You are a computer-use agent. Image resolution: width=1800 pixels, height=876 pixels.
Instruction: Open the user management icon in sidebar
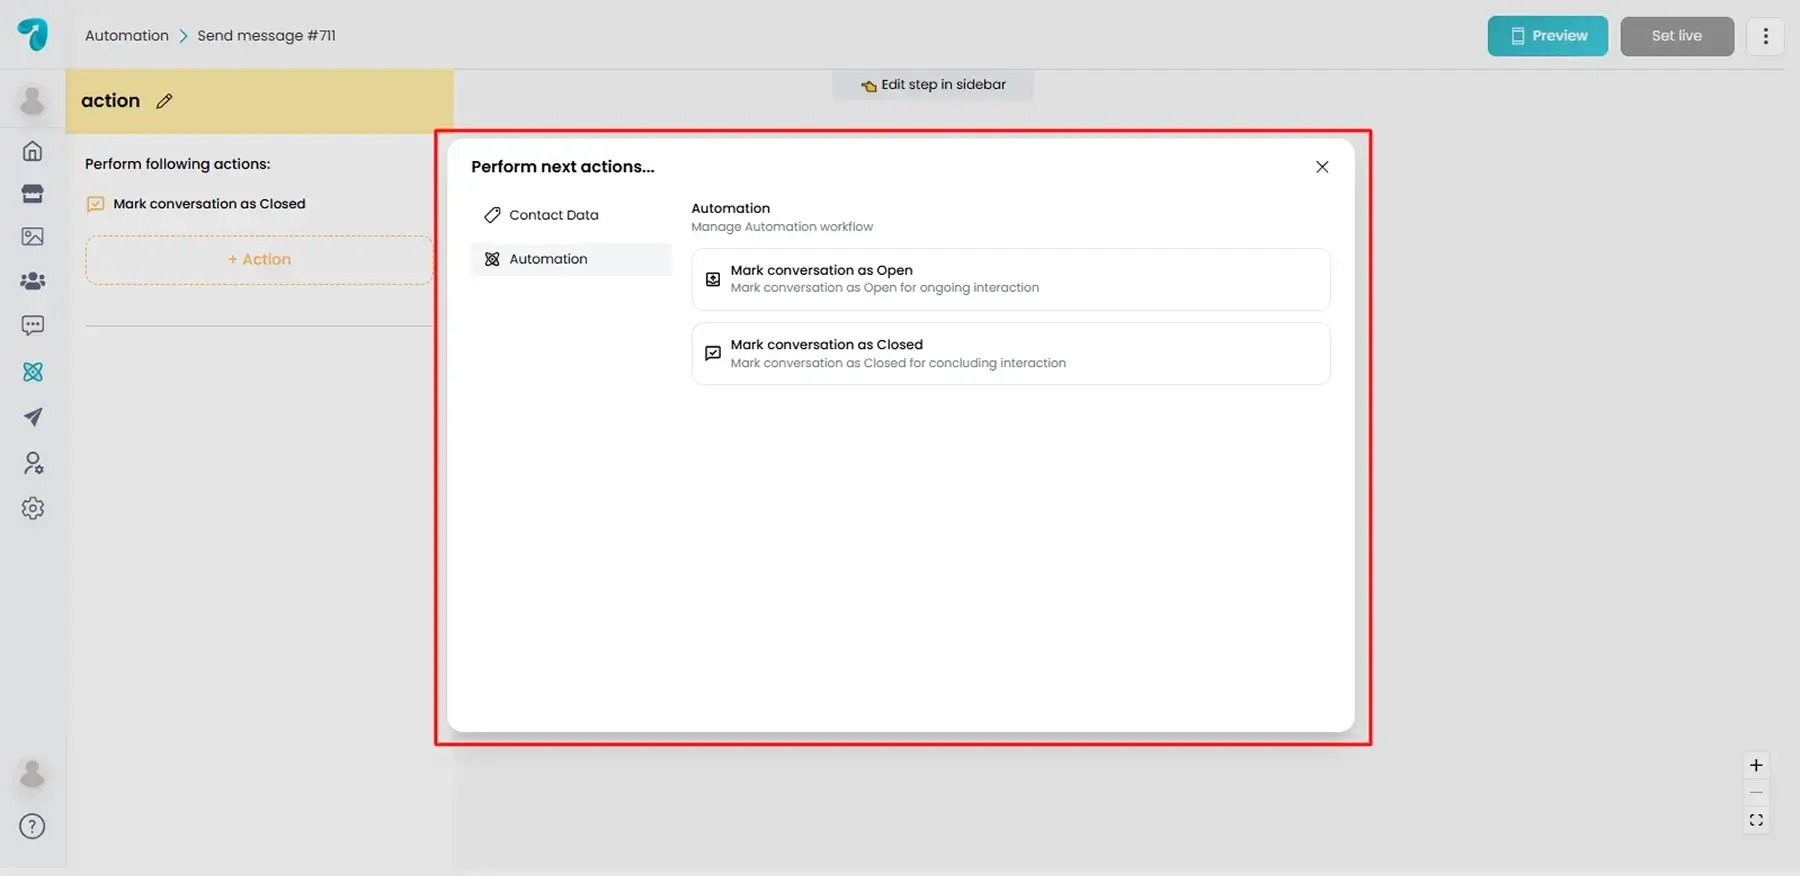click(x=33, y=463)
